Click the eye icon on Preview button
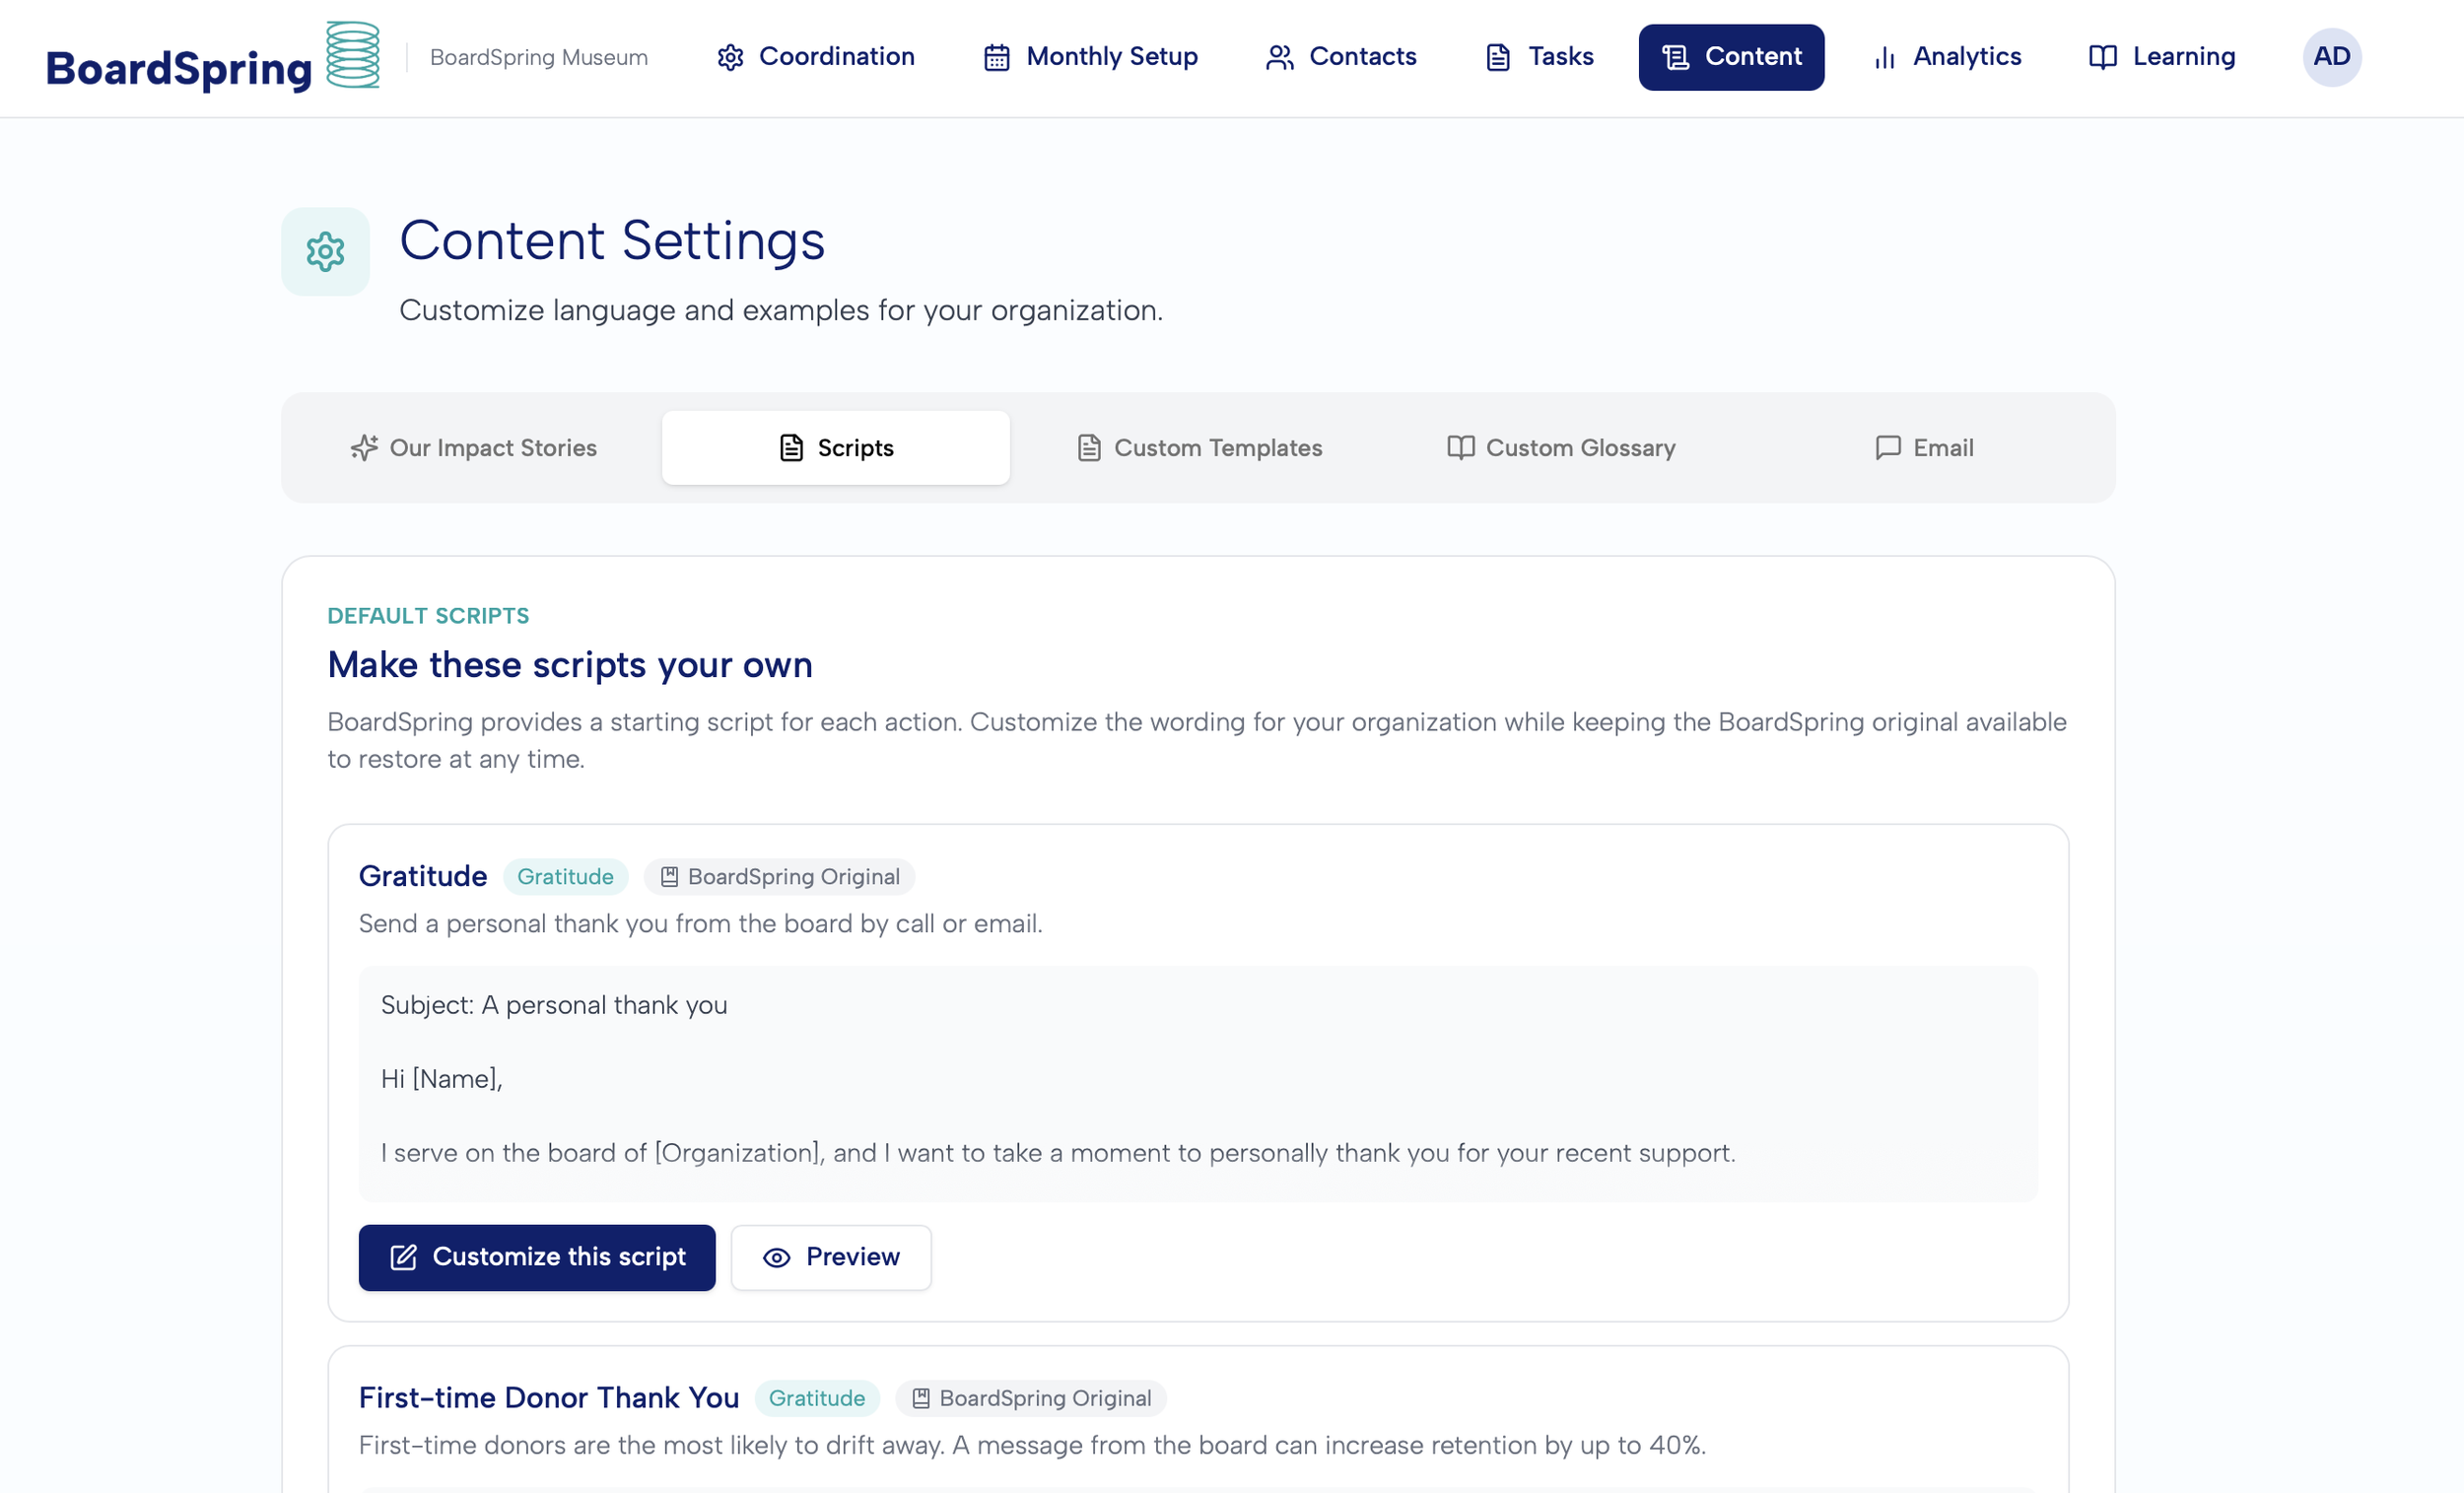Image resolution: width=2464 pixels, height=1493 pixels. (x=777, y=1258)
